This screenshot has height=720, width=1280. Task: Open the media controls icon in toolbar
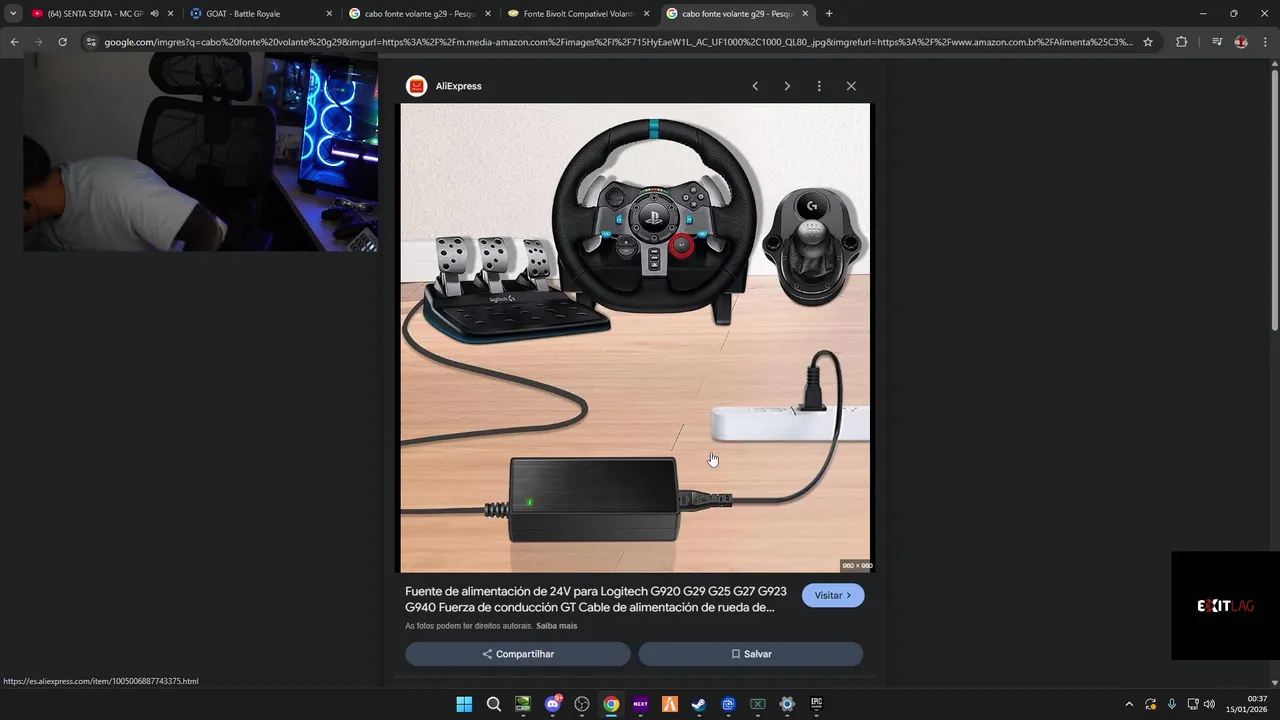tap(1217, 42)
